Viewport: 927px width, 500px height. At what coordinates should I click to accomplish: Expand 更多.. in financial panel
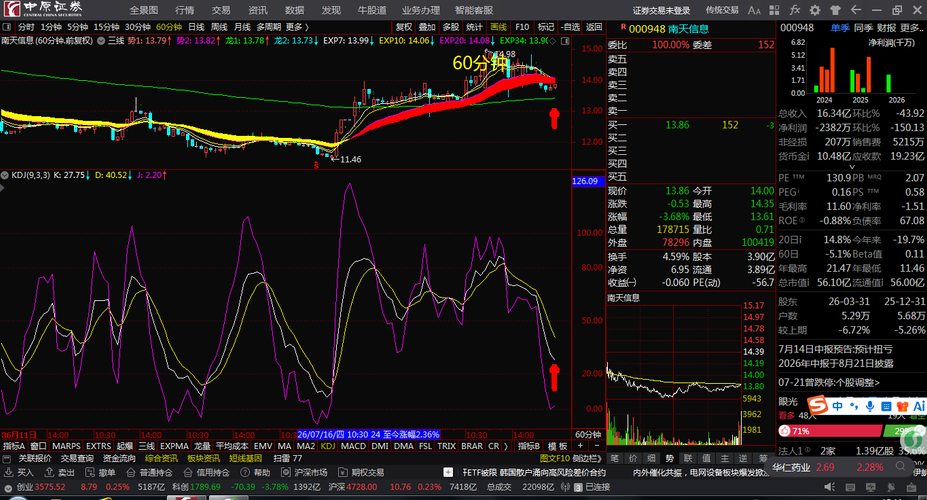(911, 28)
